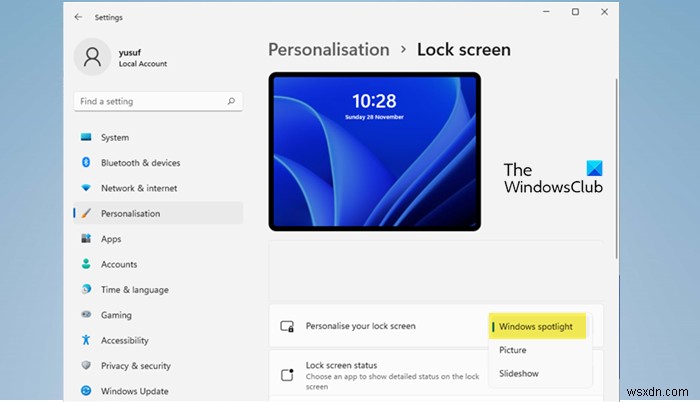
Task: Click the yusuf user avatar icon
Action: tap(92, 57)
